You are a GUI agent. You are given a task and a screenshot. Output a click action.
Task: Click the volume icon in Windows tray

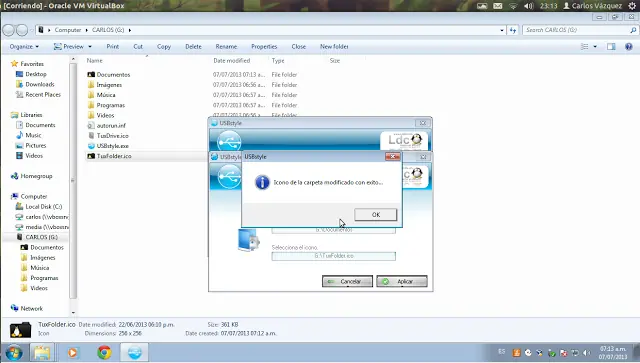pyautogui.click(x=587, y=353)
